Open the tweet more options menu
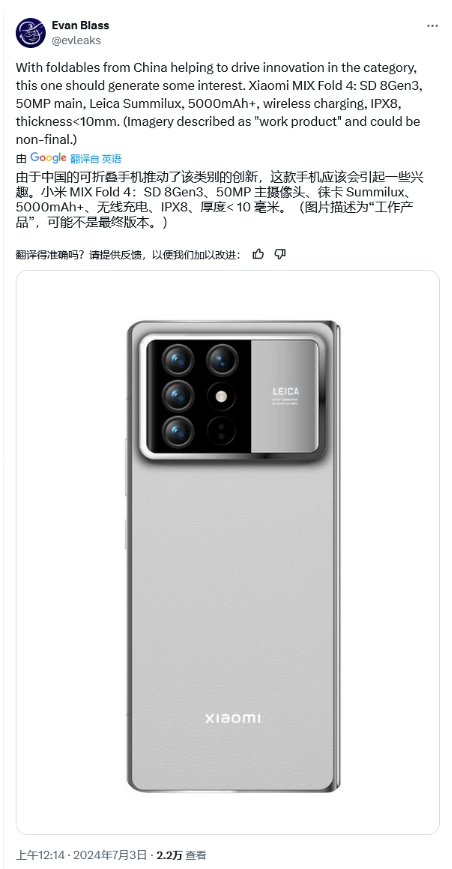The width and height of the screenshot is (452, 869). point(432,26)
